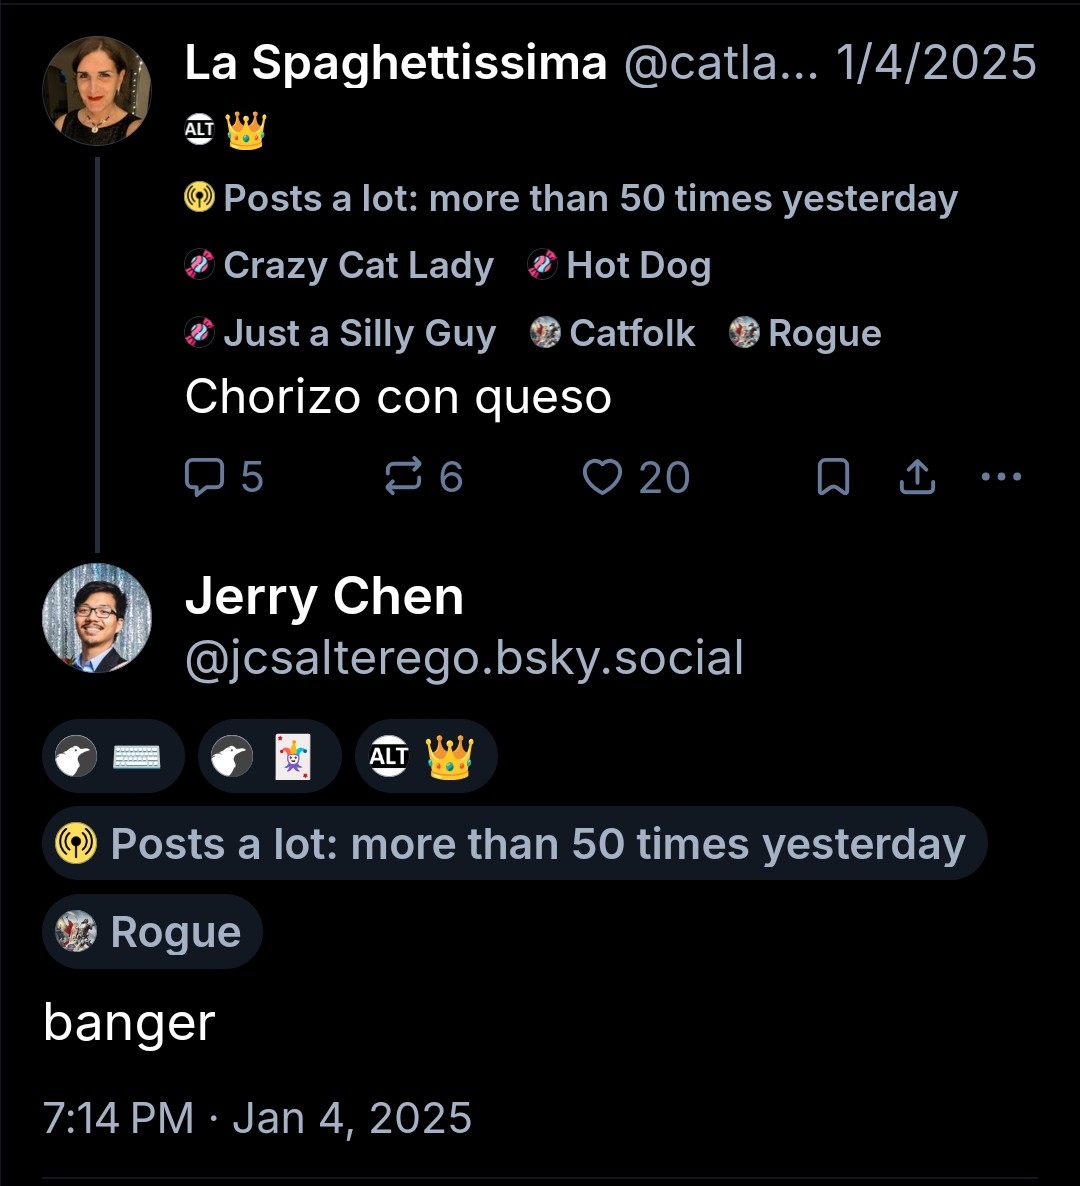
Task: Open the three-dot more options menu
Action: tap(1001, 478)
